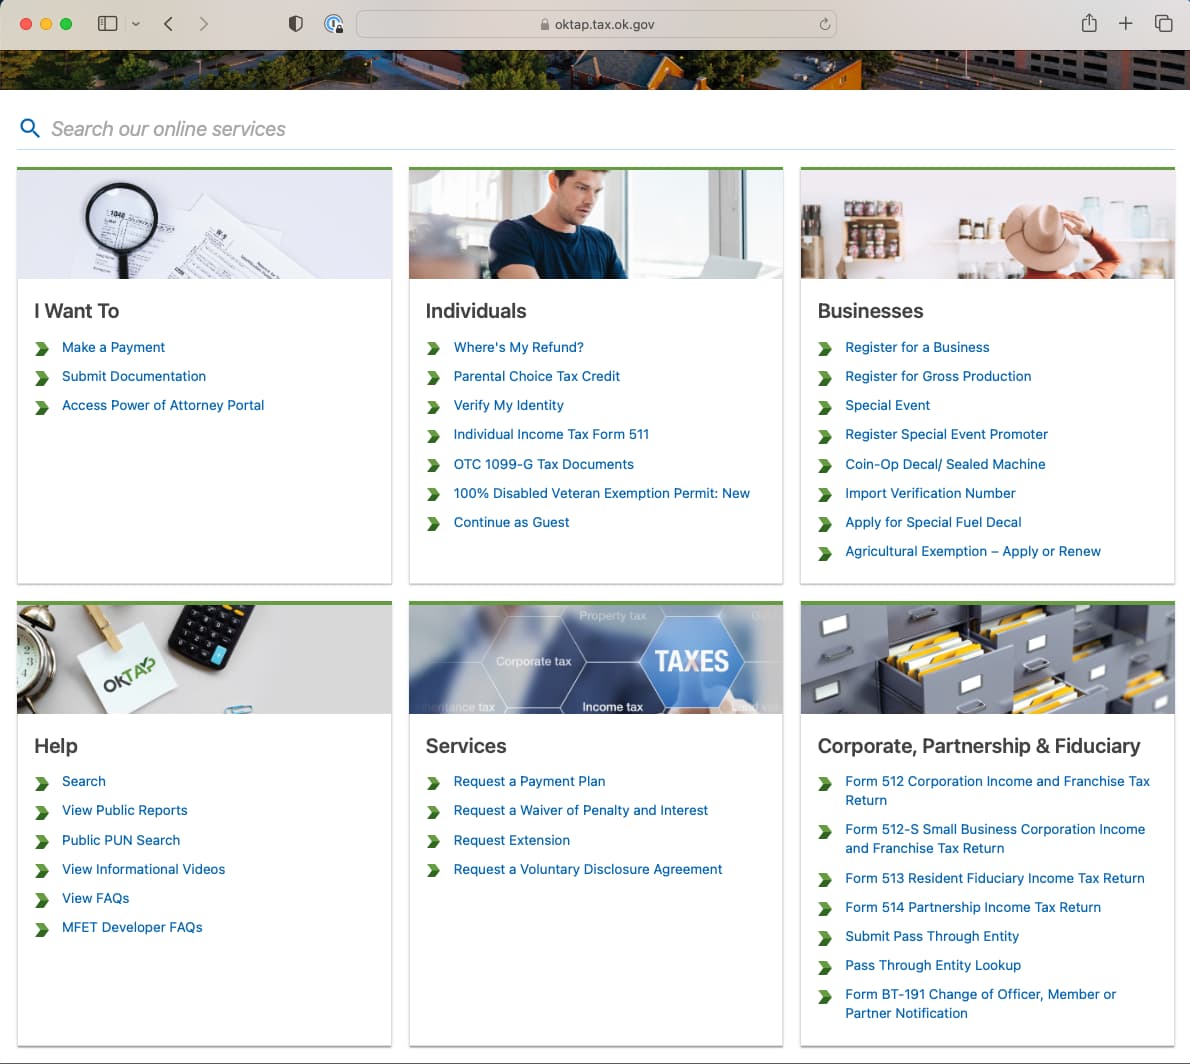Click the password manager extension icon
Image resolution: width=1190 pixels, height=1064 pixels.
pyautogui.click(x=333, y=24)
